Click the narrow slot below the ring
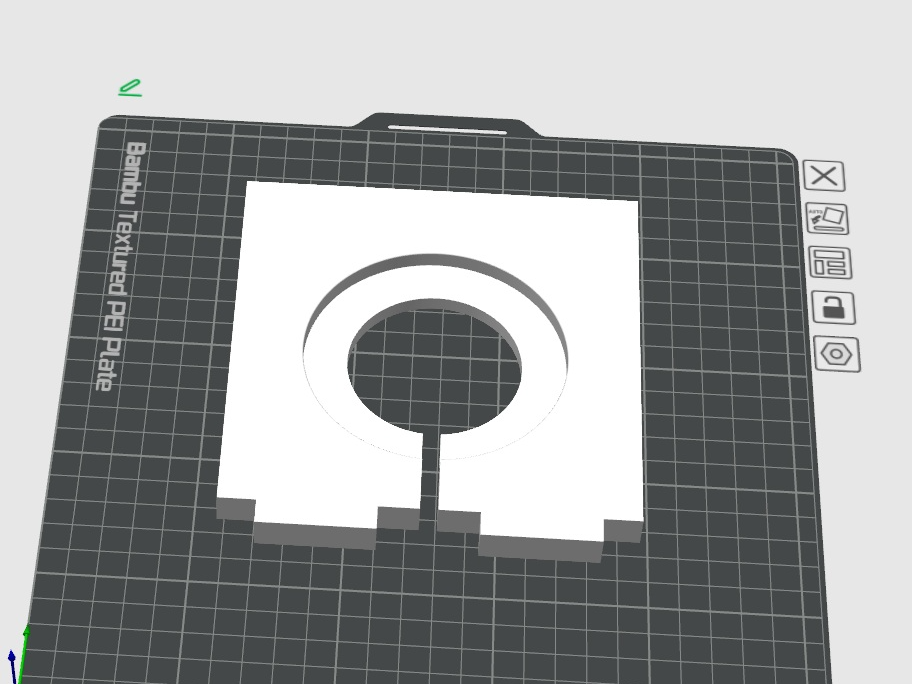Image resolution: width=912 pixels, height=684 pixels. tap(429, 480)
